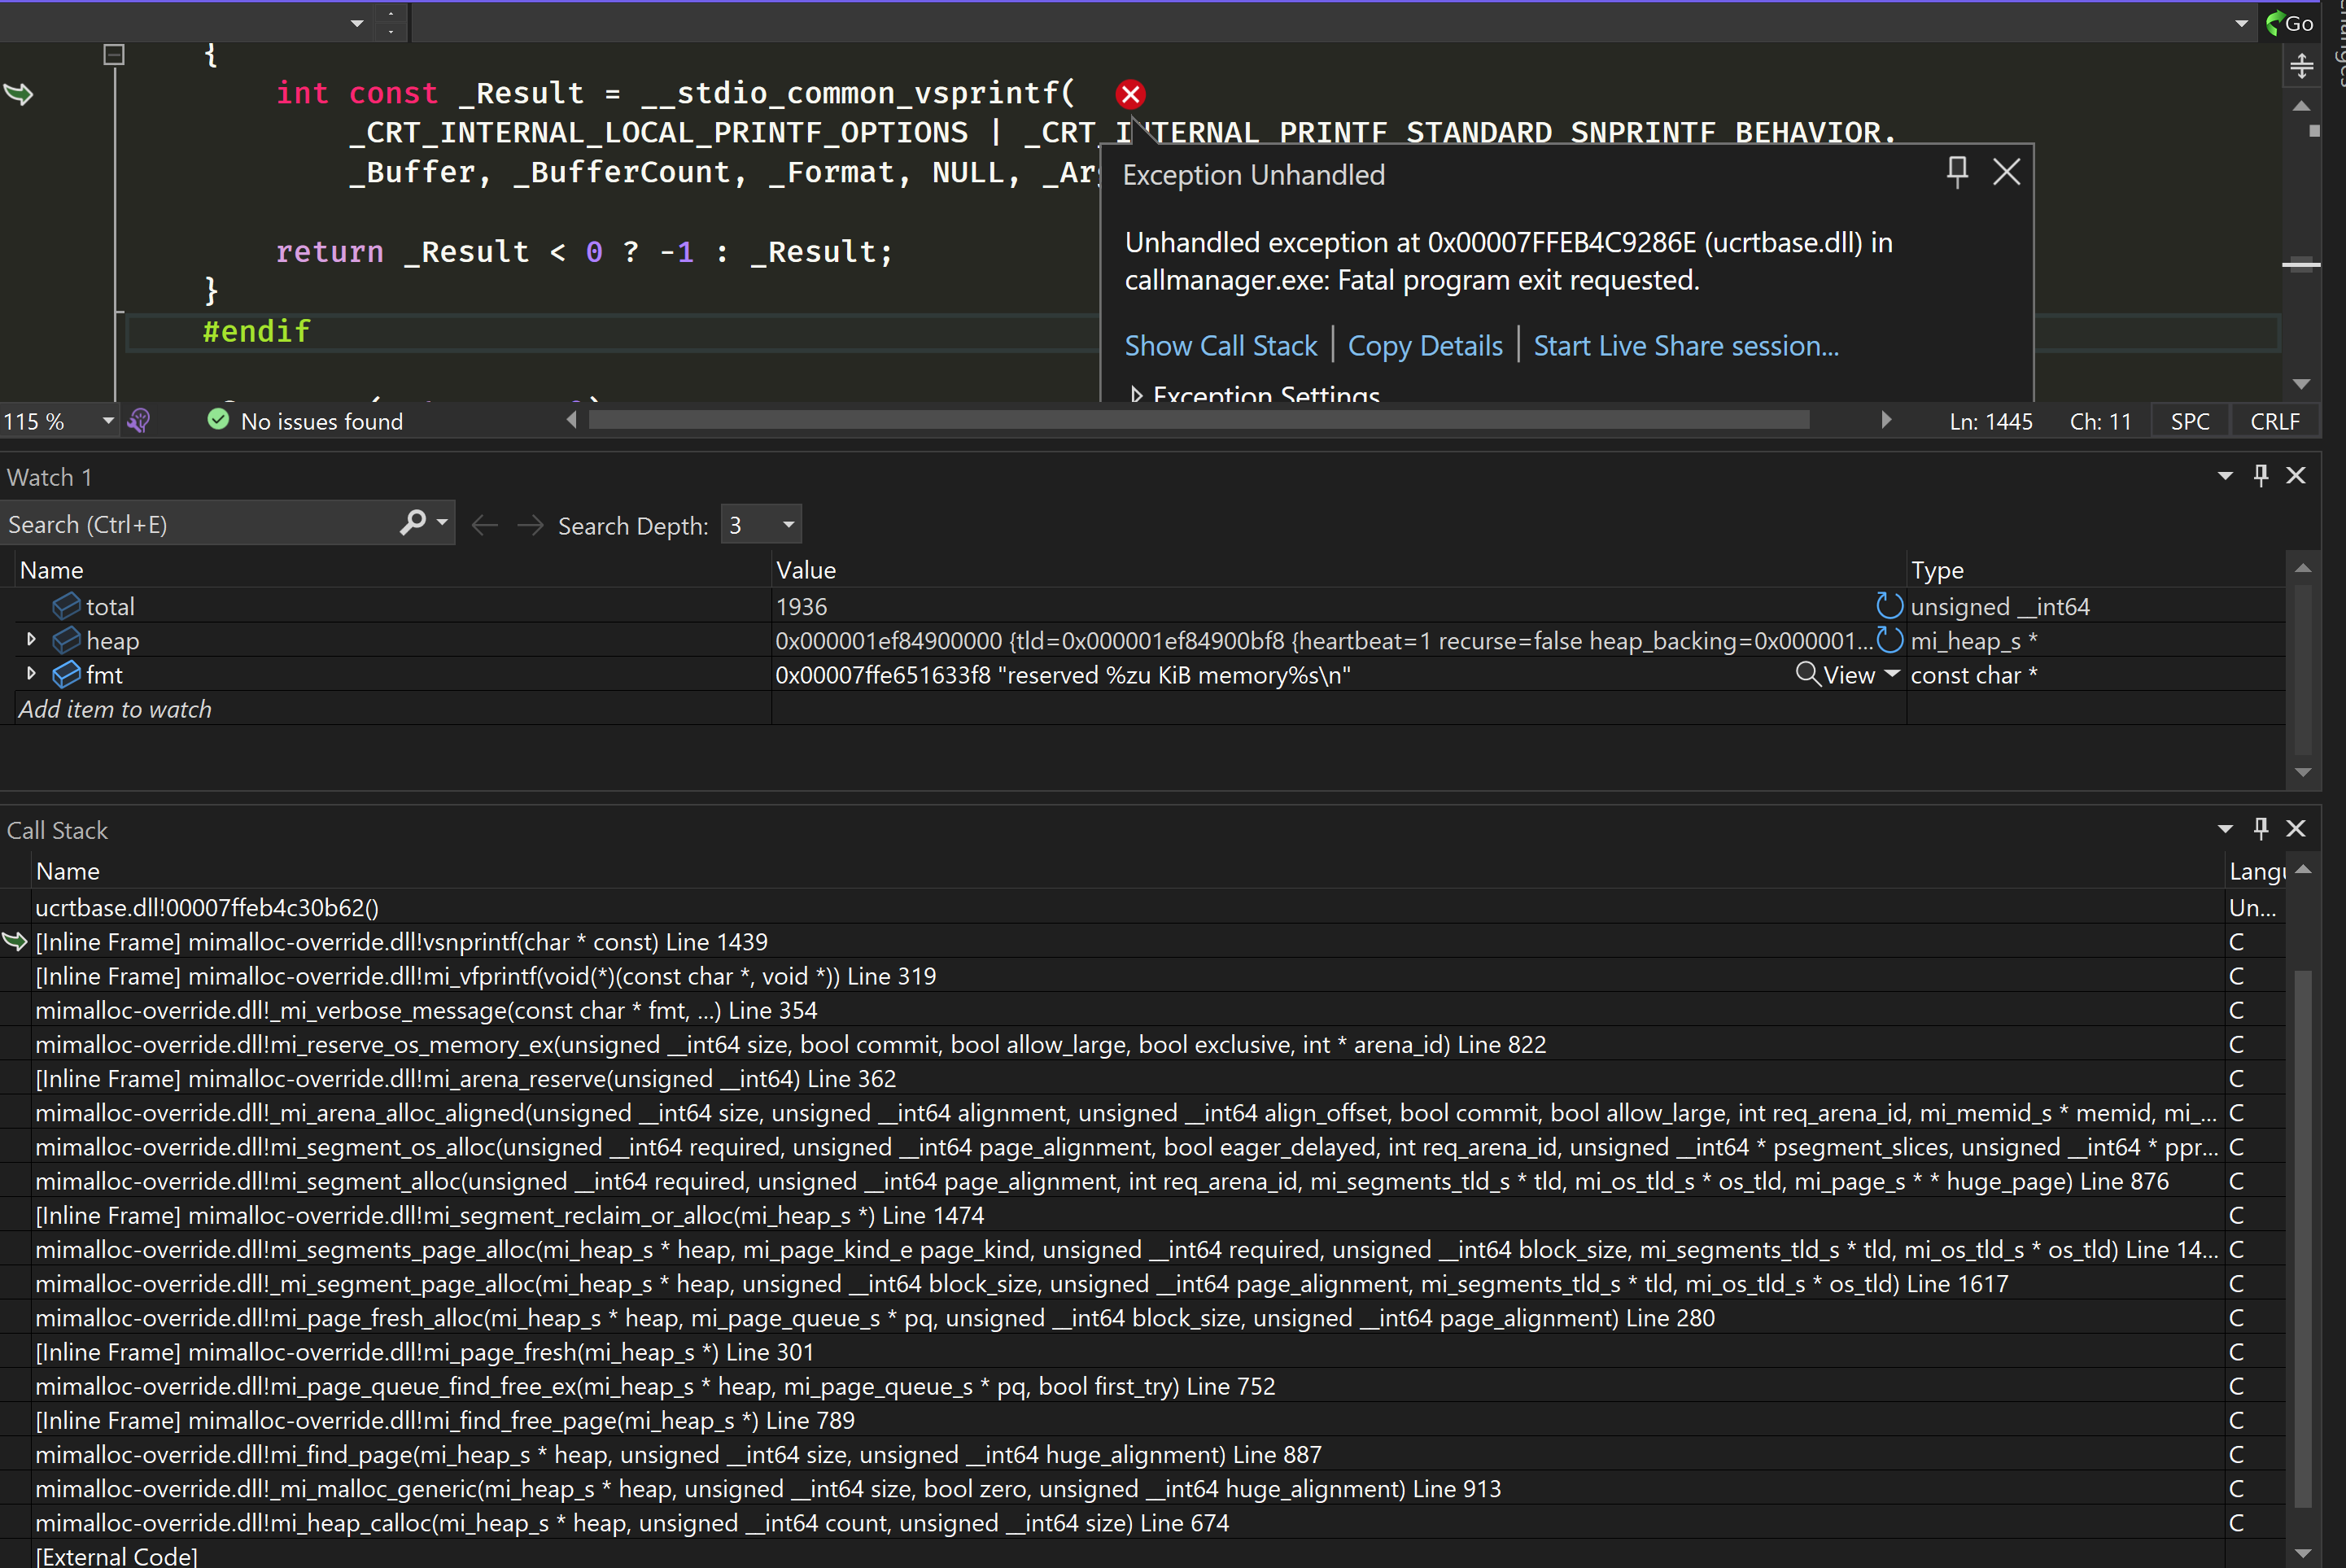
Task: Open the Search Depth dropdown
Action: [786, 524]
